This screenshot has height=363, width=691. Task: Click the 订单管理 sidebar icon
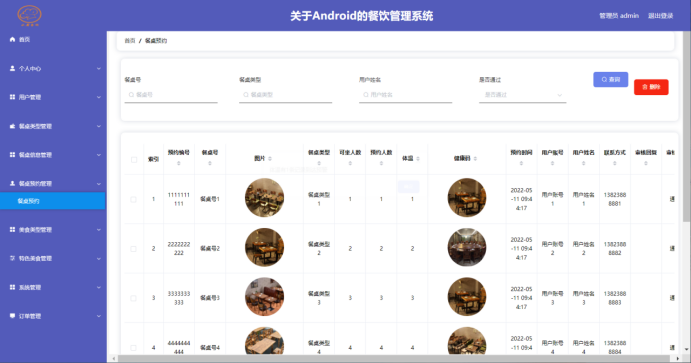(x=12, y=316)
